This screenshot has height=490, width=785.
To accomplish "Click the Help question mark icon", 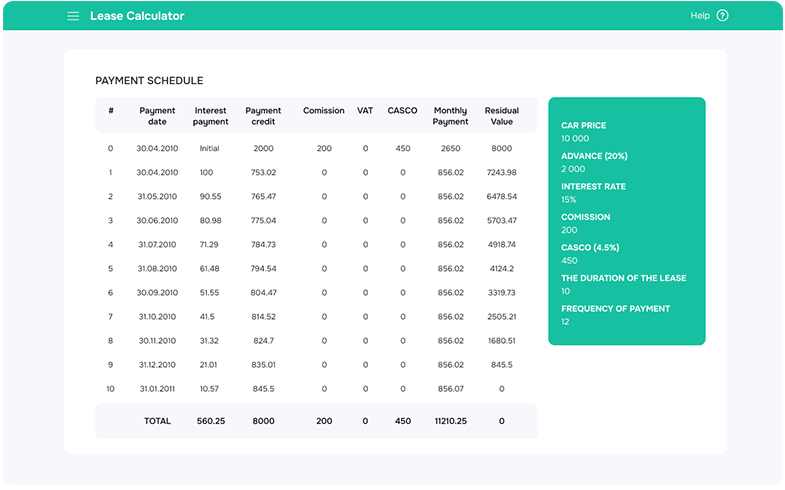I will [723, 16].
